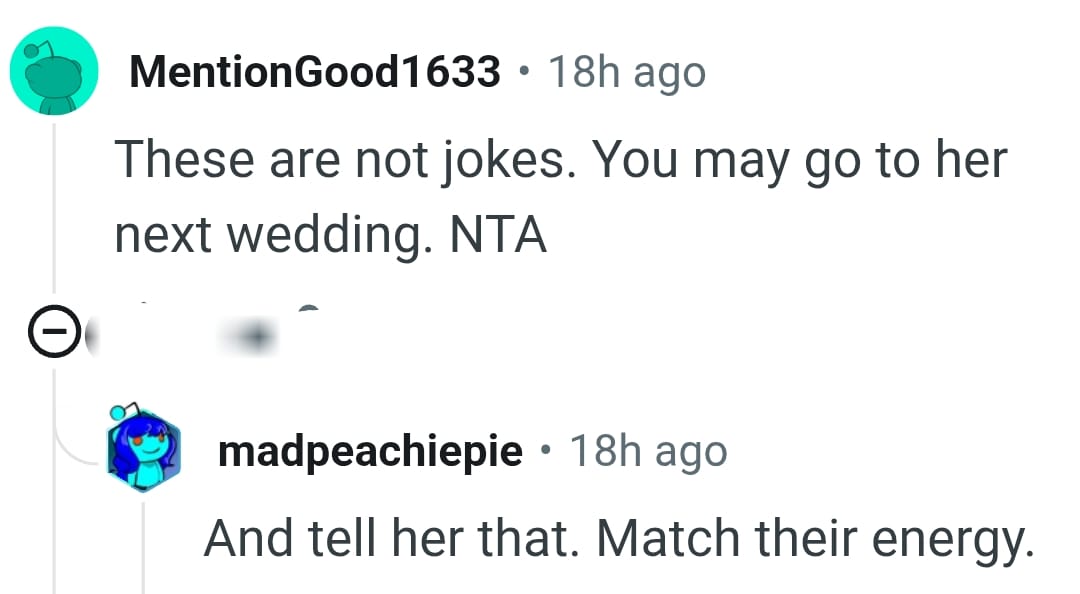Click the green Reddit mascot profile icon
This screenshot has height=594, width=1080.
(54, 71)
